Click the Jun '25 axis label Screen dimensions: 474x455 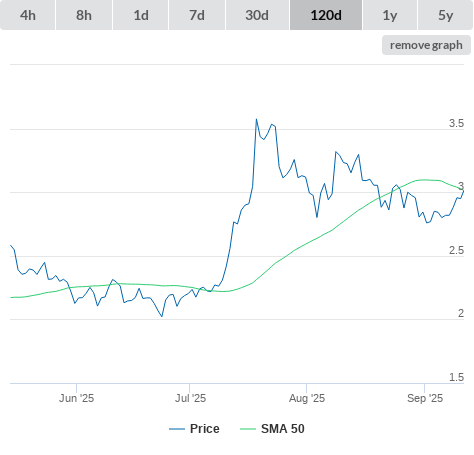pos(76,398)
